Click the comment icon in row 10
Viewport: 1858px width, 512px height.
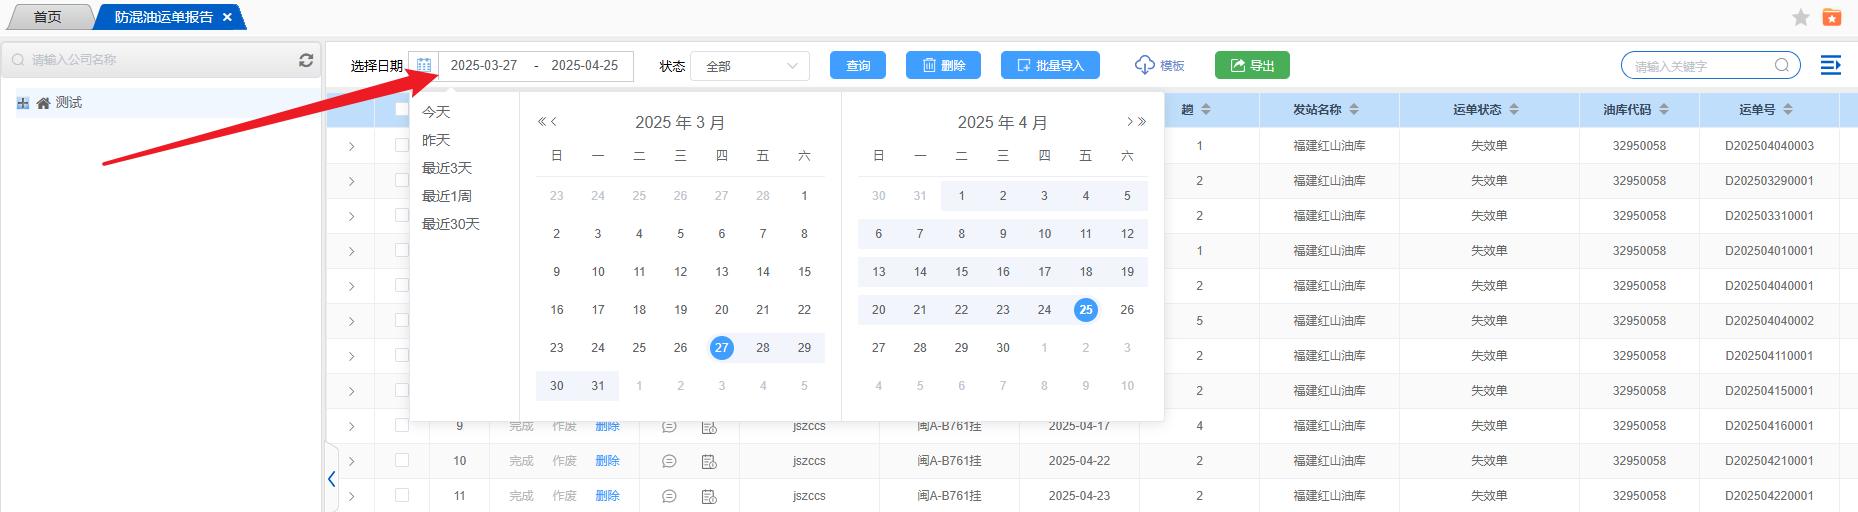click(669, 461)
